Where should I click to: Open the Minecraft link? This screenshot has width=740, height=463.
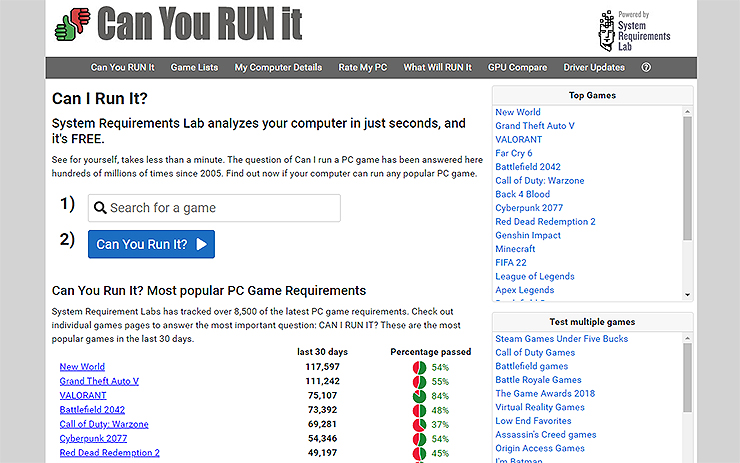pyautogui.click(x=515, y=249)
